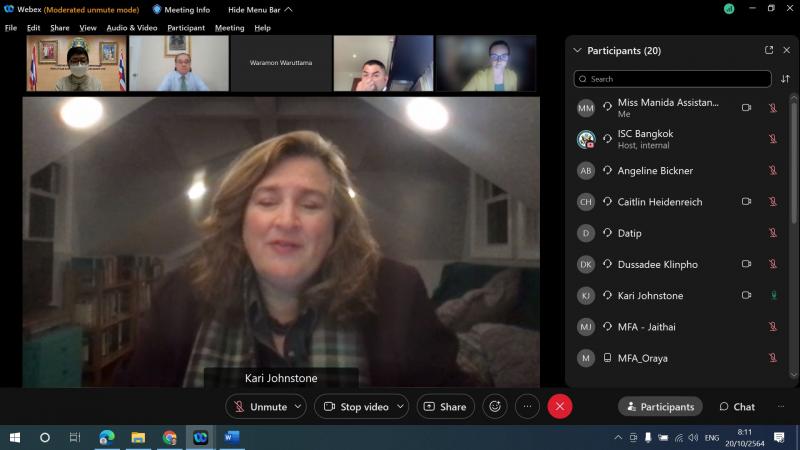Unmute the microphone

coord(260,407)
